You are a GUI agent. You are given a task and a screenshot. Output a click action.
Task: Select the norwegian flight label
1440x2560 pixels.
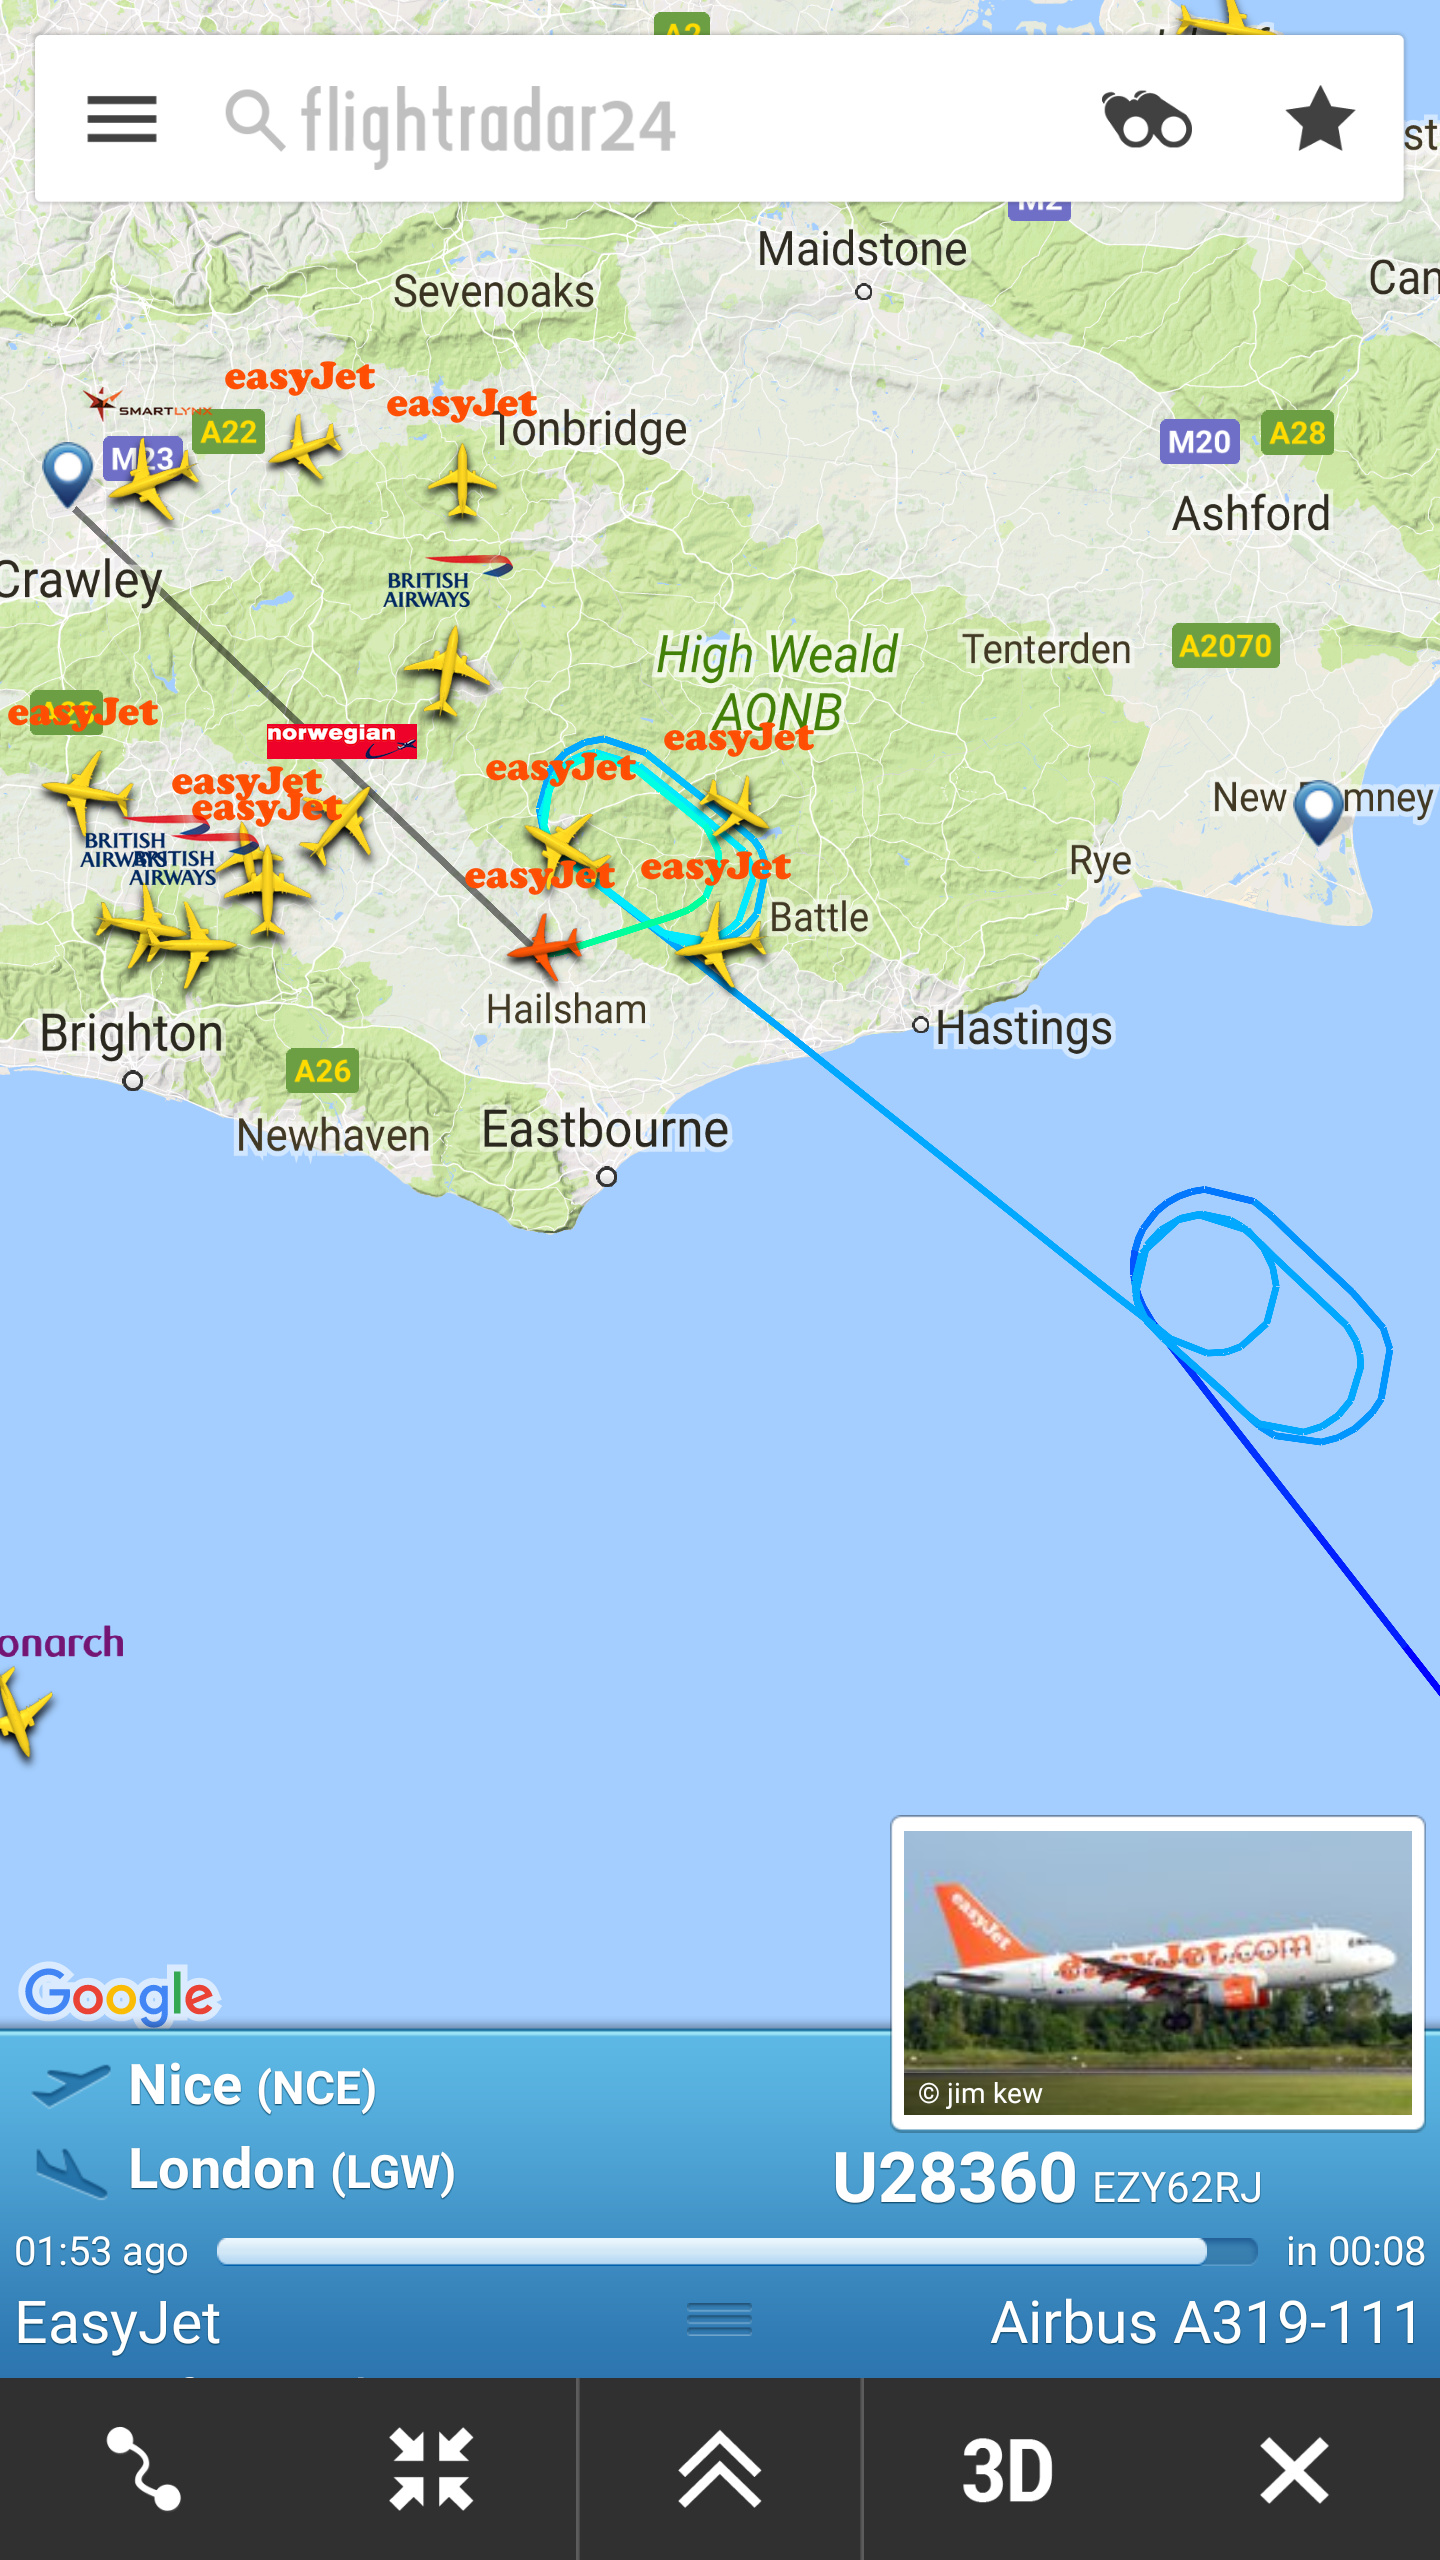[341, 740]
